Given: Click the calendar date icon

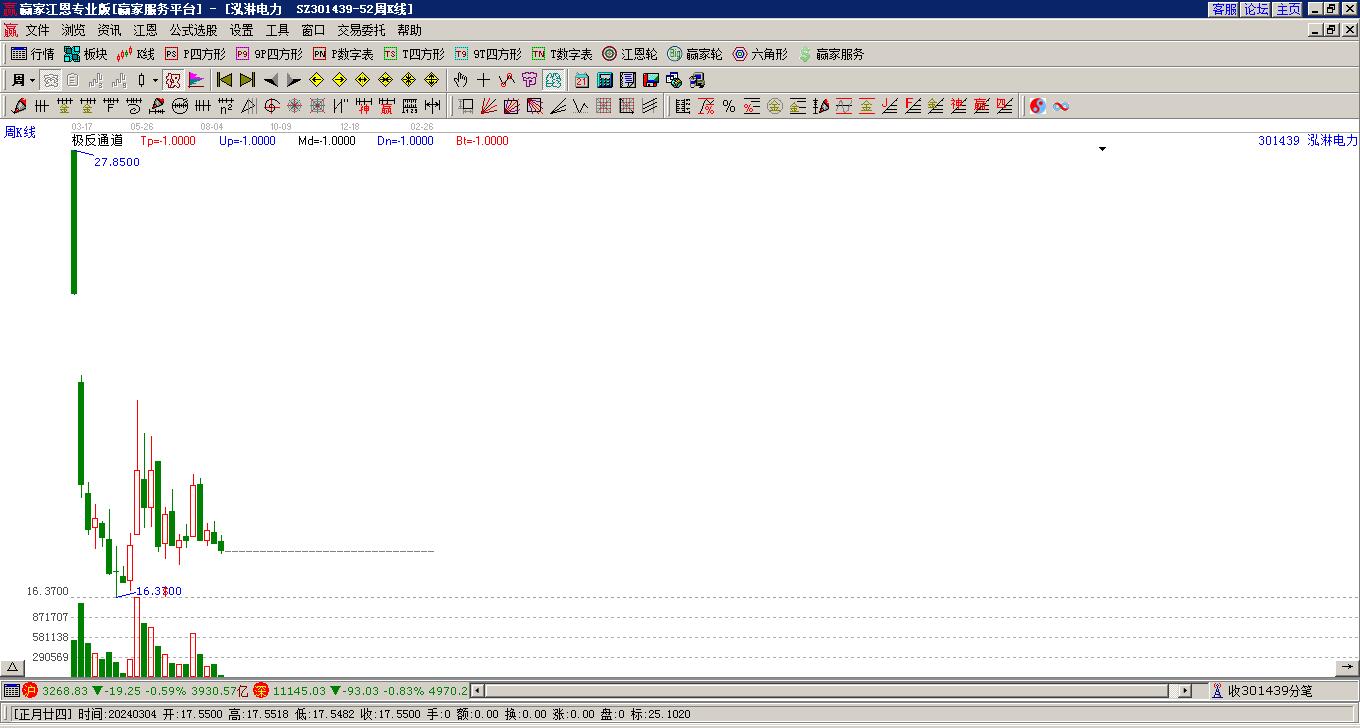Looking at the screenshot, I should 582,80.
